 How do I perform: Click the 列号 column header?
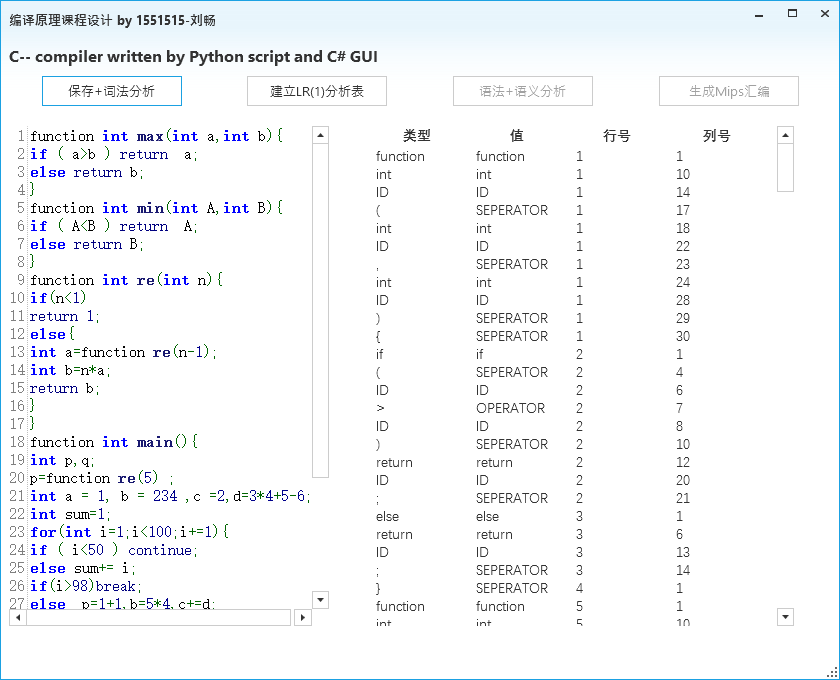click(717, 136)
